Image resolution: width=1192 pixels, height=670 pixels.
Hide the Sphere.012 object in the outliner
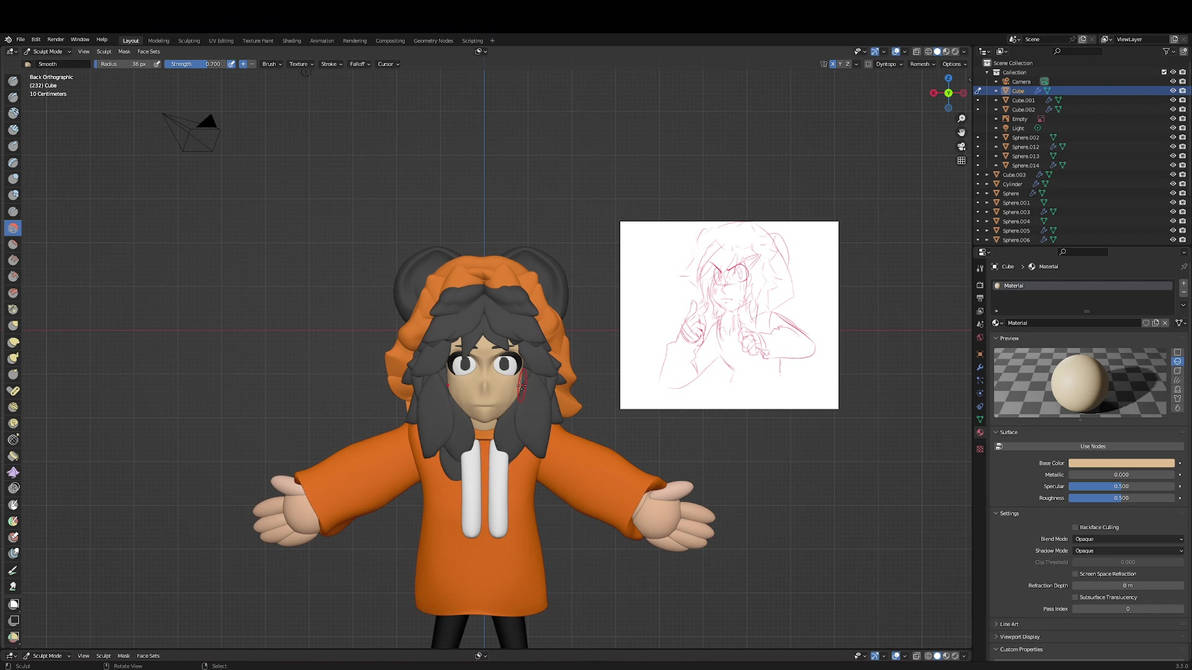coord(1173,146)
